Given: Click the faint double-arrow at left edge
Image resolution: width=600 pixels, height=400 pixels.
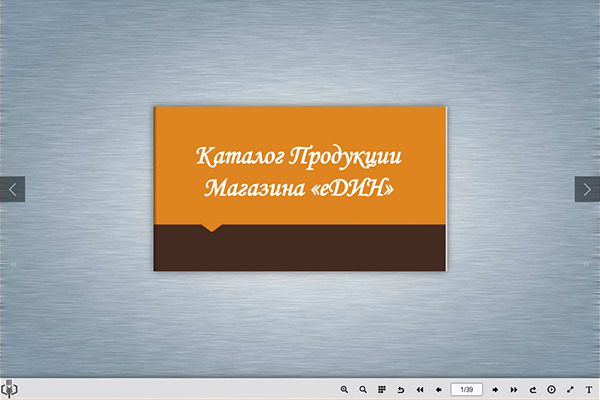Looking at the screenshot, I should click(13, 264).
